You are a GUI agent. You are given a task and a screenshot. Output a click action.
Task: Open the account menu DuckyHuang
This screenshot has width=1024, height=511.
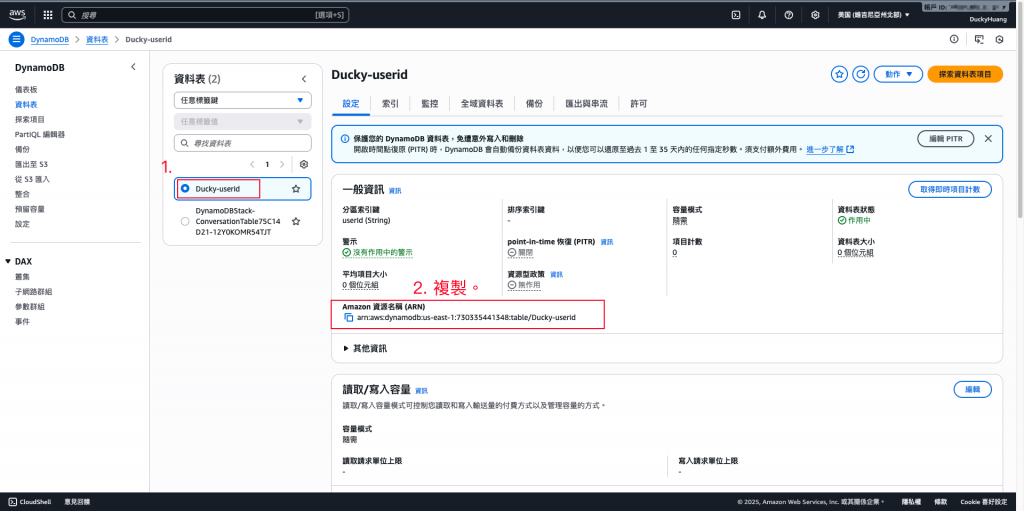coord(989,20)
